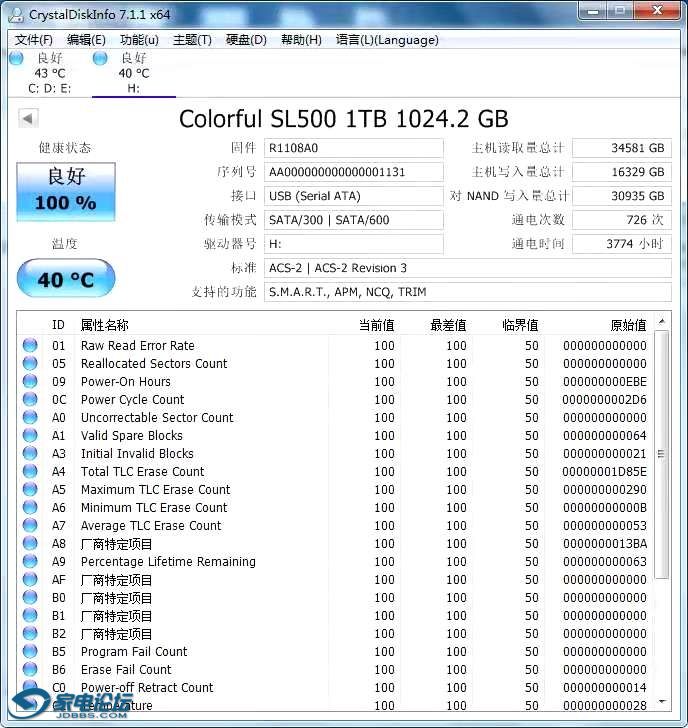Click the status icon for attribute A8
688x728 pixels.
tap(30, 543)
